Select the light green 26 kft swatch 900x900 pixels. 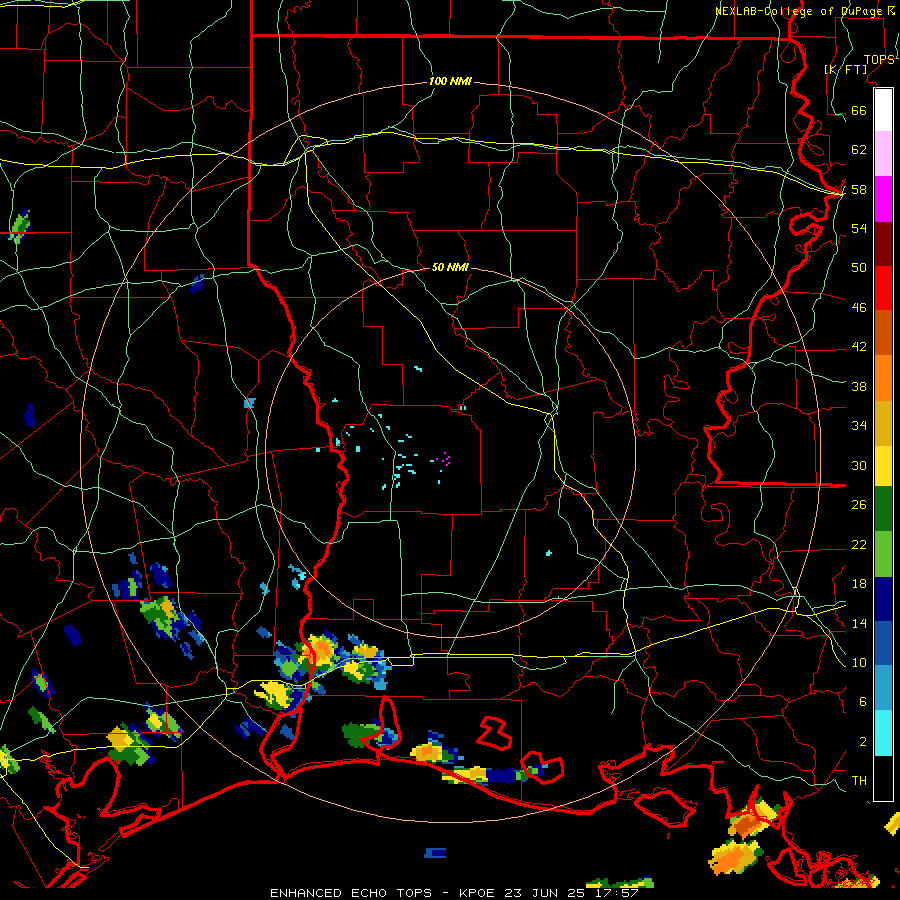[883, 554]
